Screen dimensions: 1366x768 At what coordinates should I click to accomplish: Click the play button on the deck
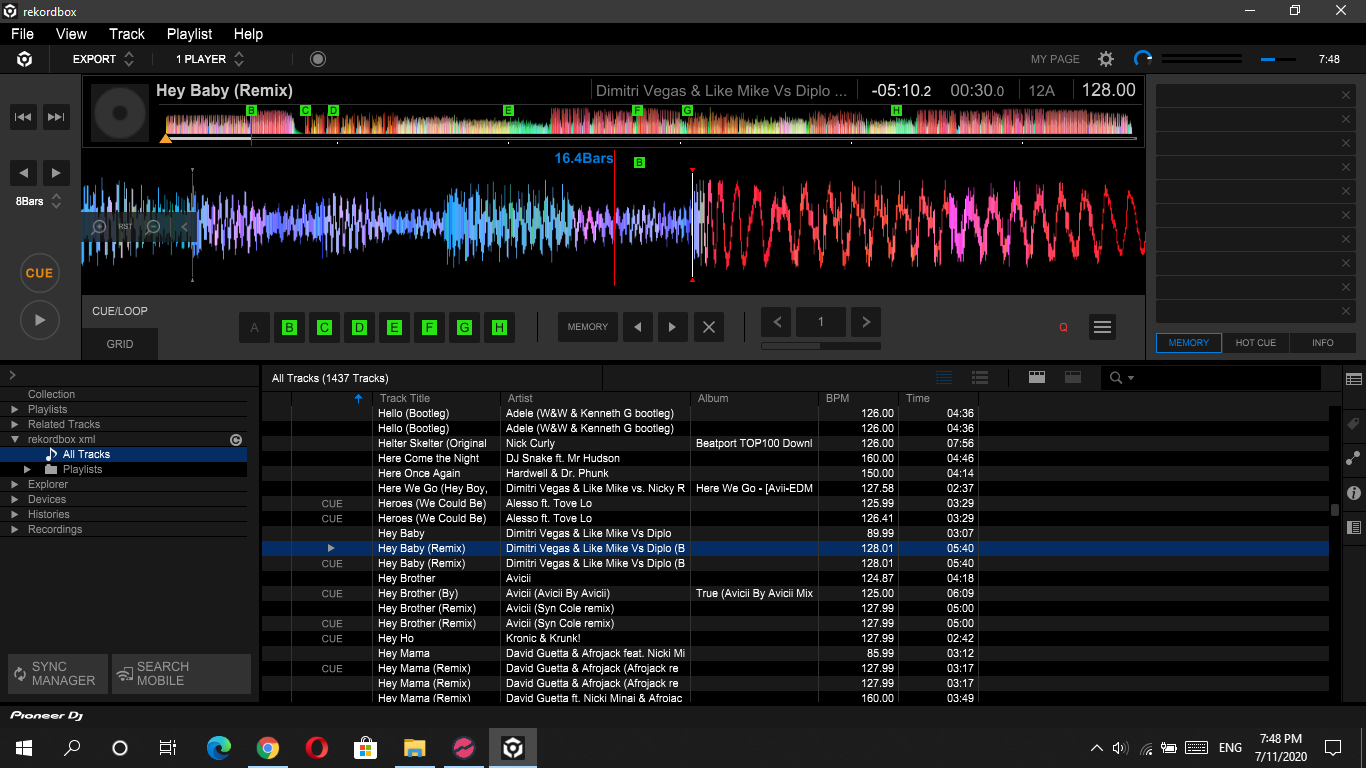pos(39,320)
